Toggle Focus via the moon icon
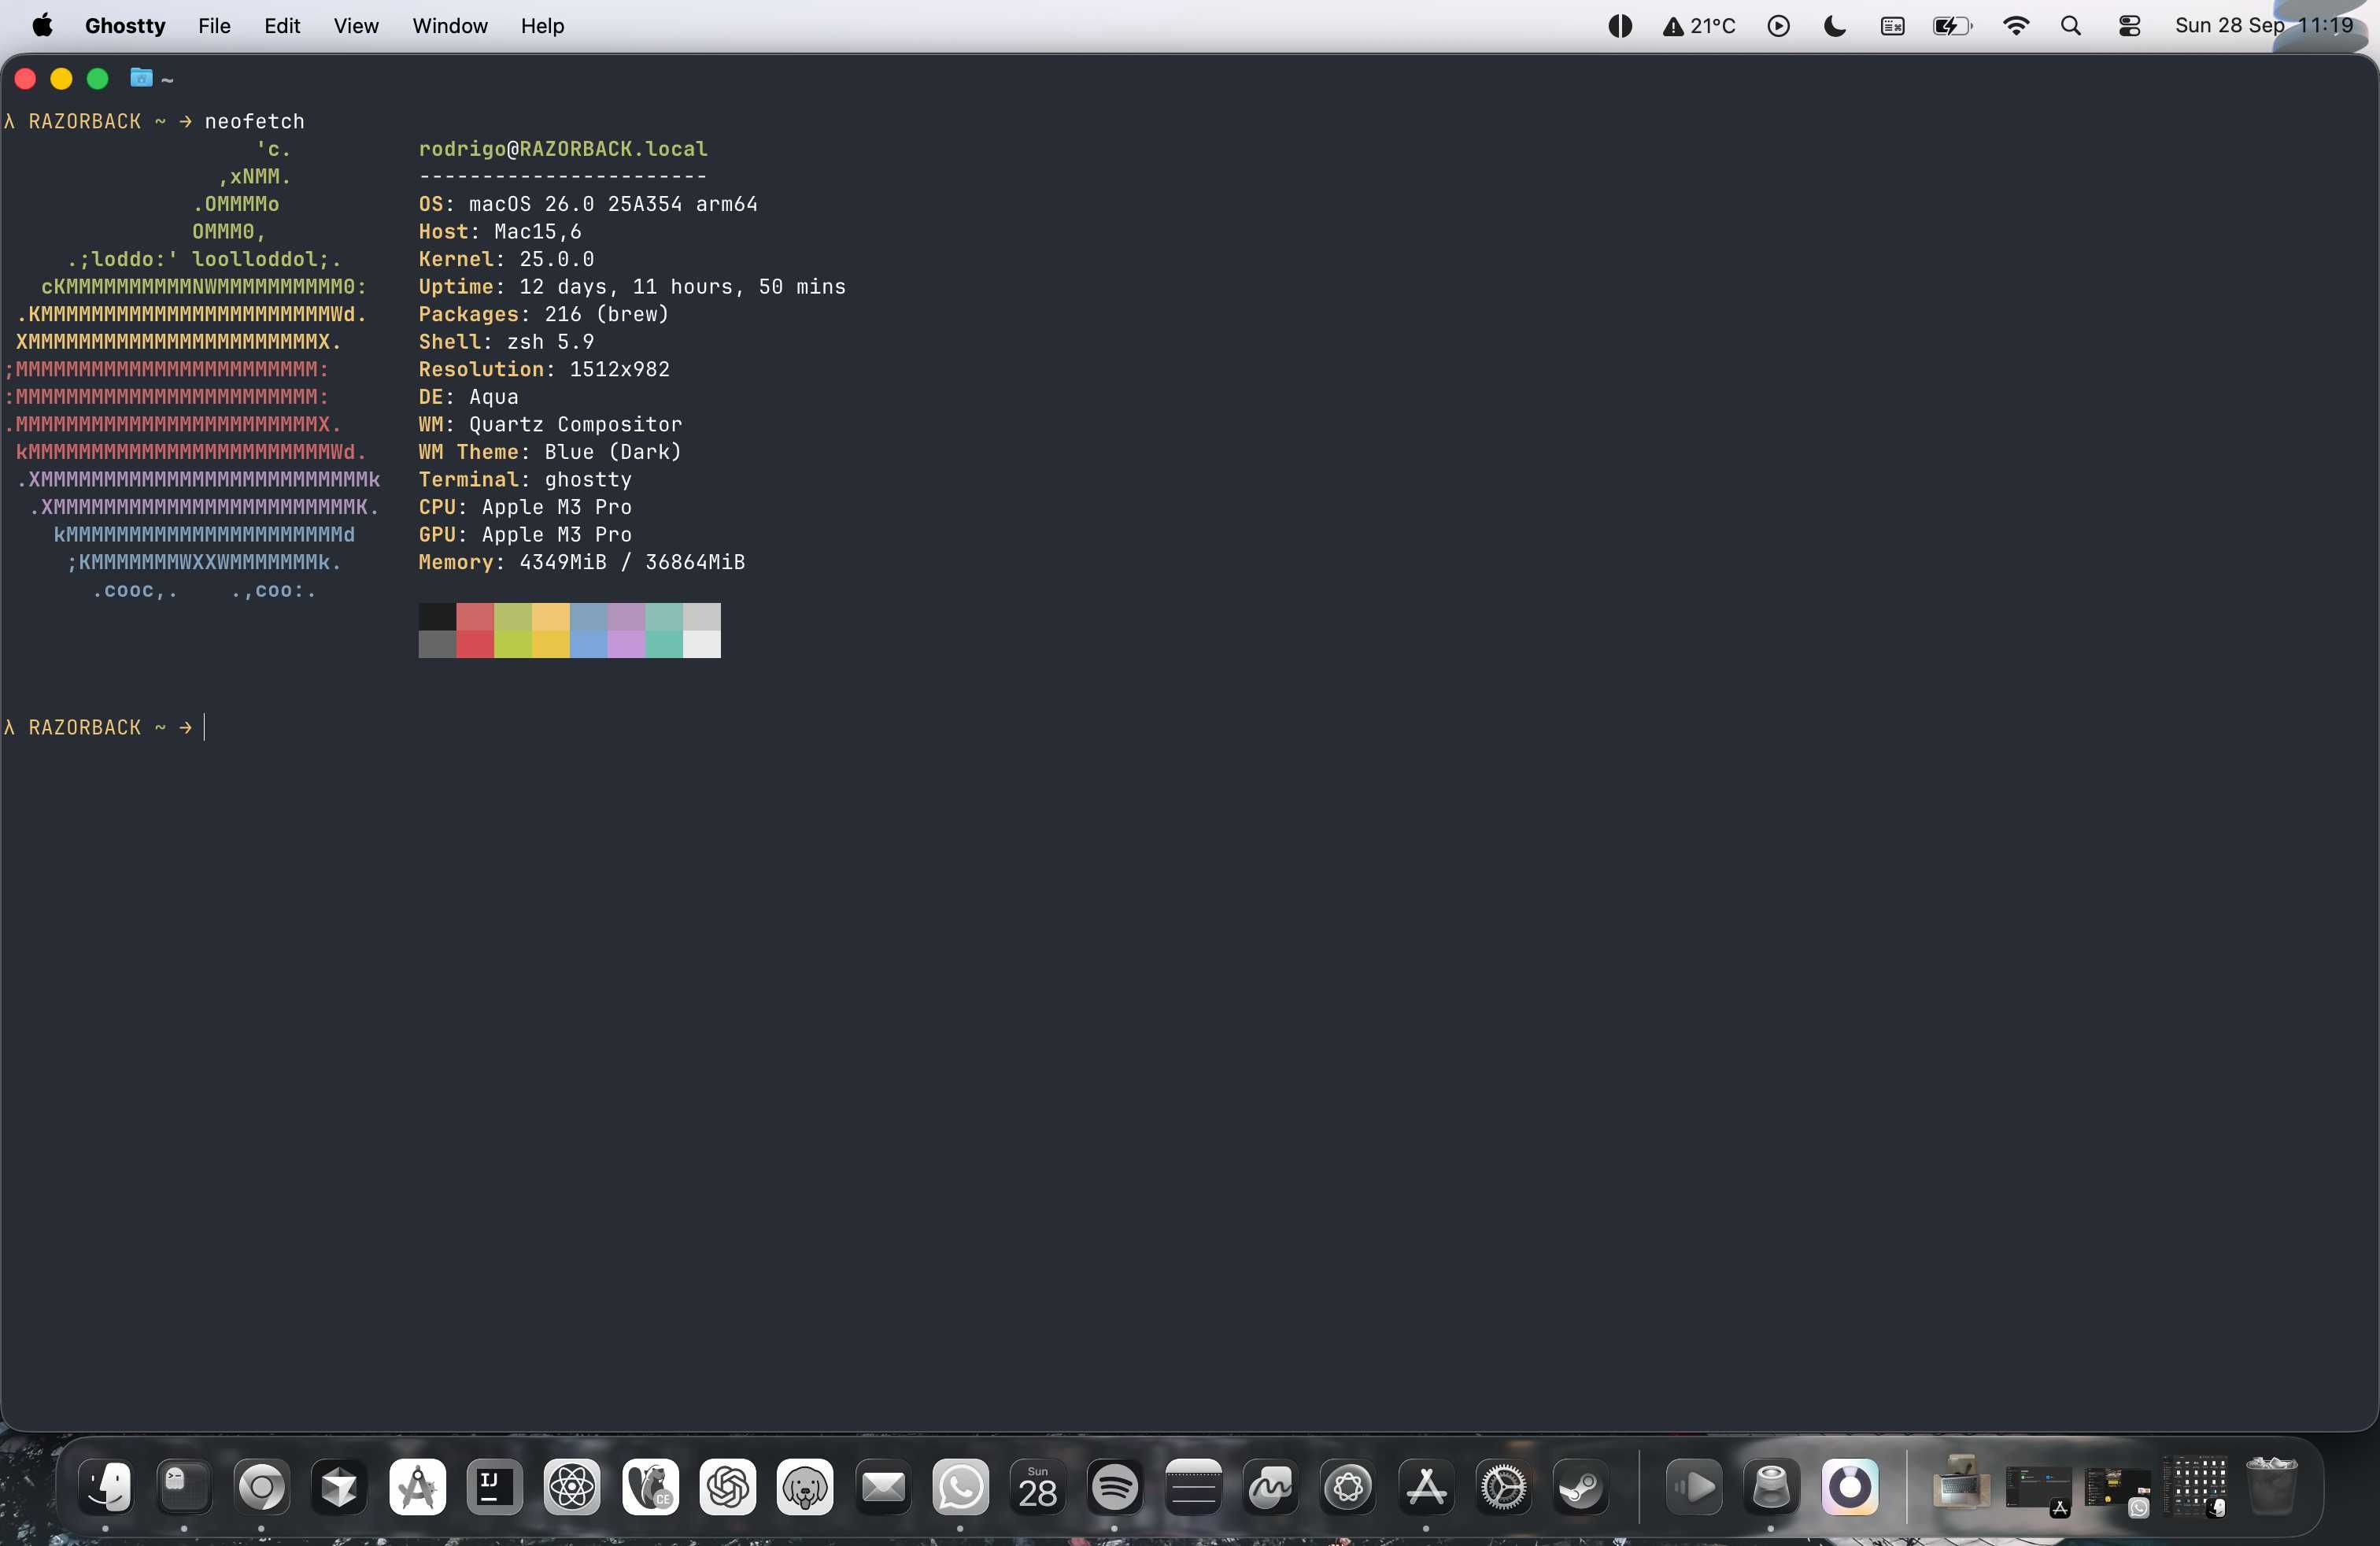This screenshot has width=2380, height=1546. point(1835,26)
